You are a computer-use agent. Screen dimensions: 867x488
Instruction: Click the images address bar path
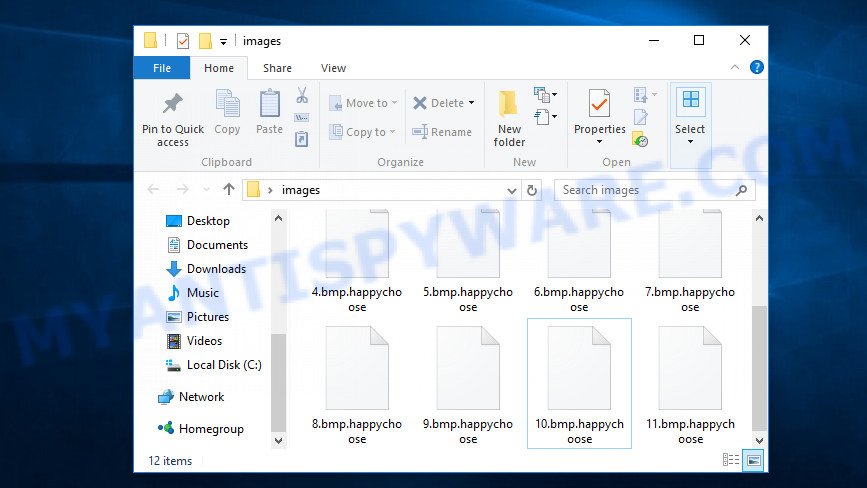pyautogui.click(x=301, y=190)
